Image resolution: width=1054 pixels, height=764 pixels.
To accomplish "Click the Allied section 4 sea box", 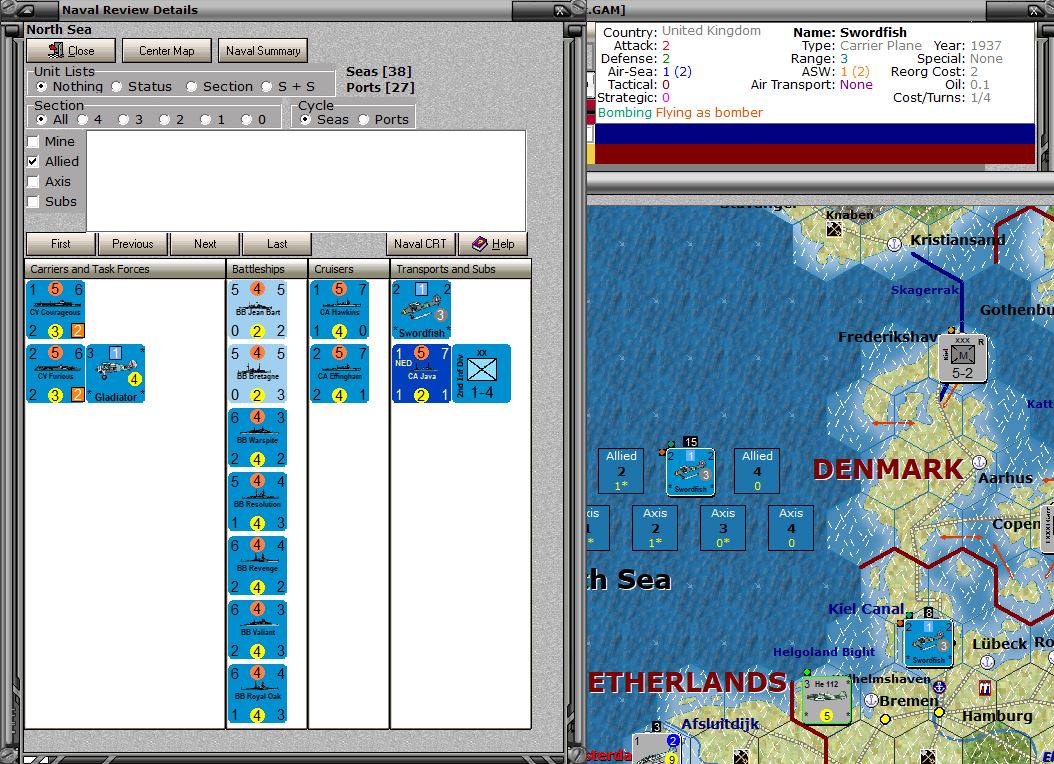I will click(x=757, y=470).
